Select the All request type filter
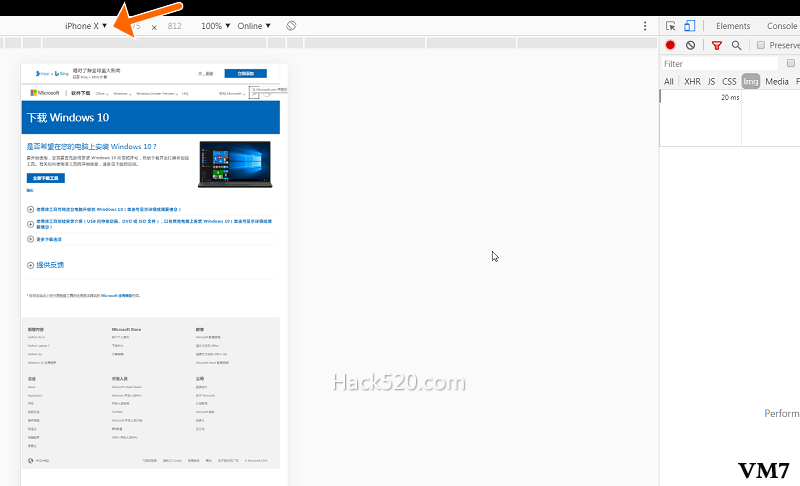This screenshot has height=486, width=800. click(x=668, y=82)
